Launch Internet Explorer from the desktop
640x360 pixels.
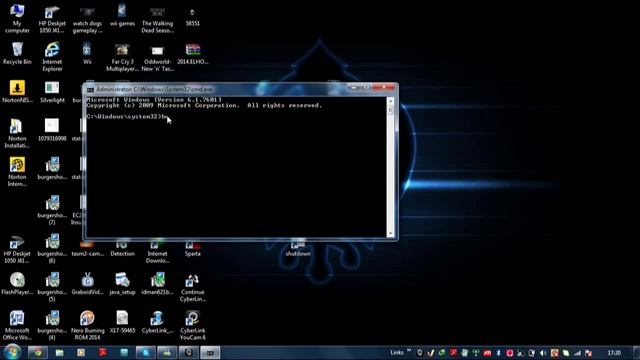click(52, 56)
